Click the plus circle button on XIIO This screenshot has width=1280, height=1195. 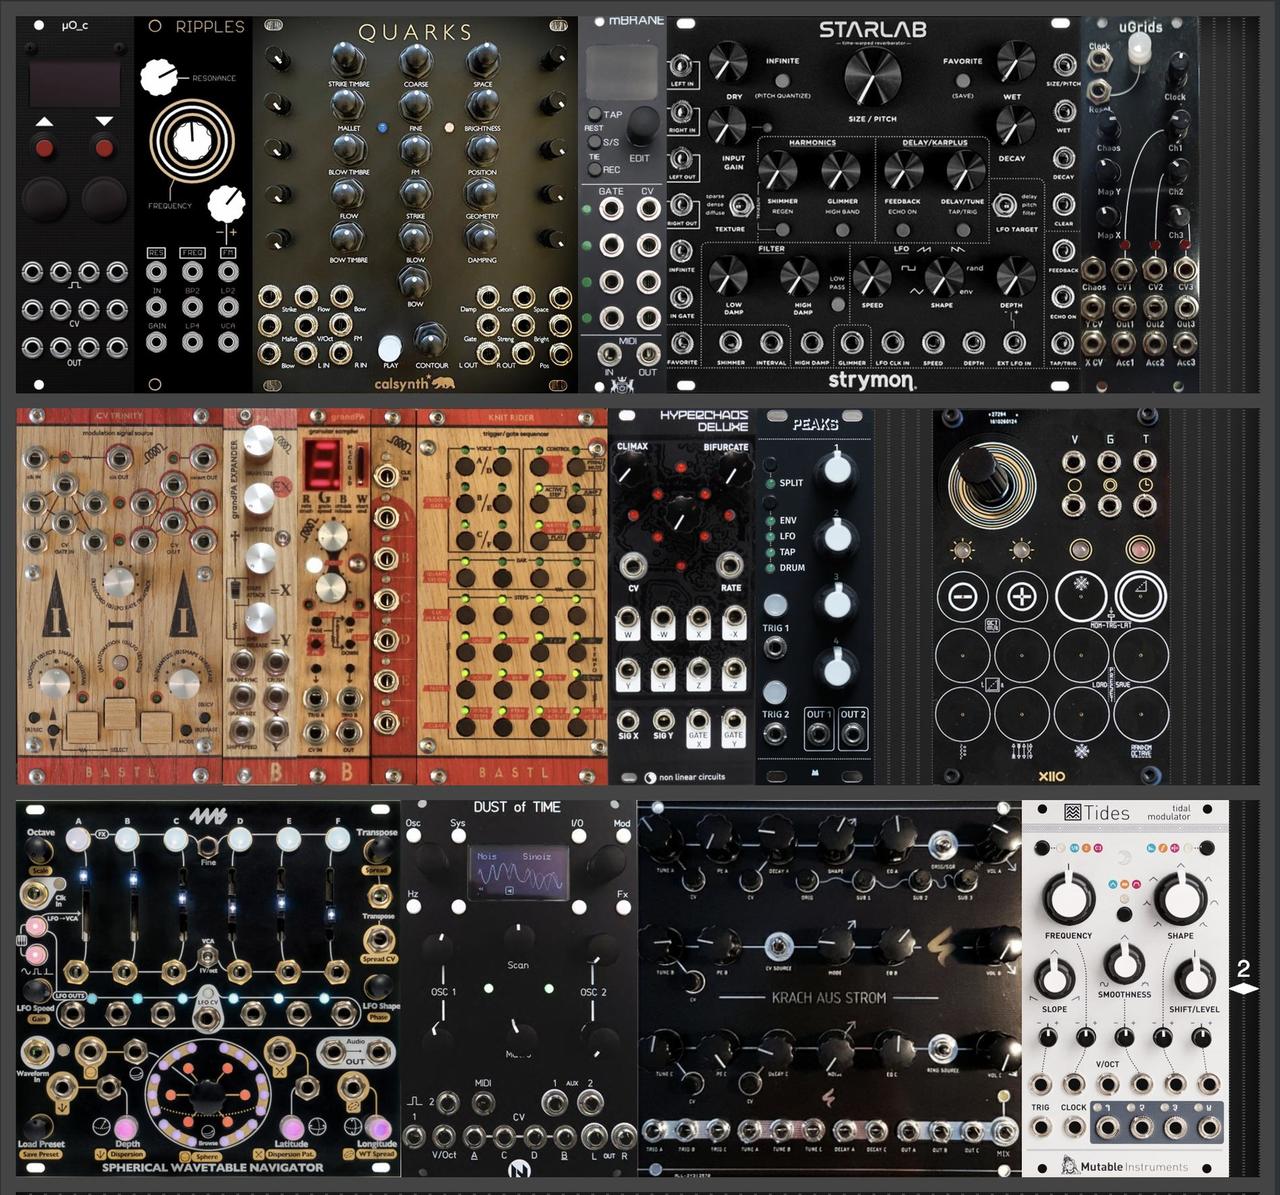tap(1021, 597)
